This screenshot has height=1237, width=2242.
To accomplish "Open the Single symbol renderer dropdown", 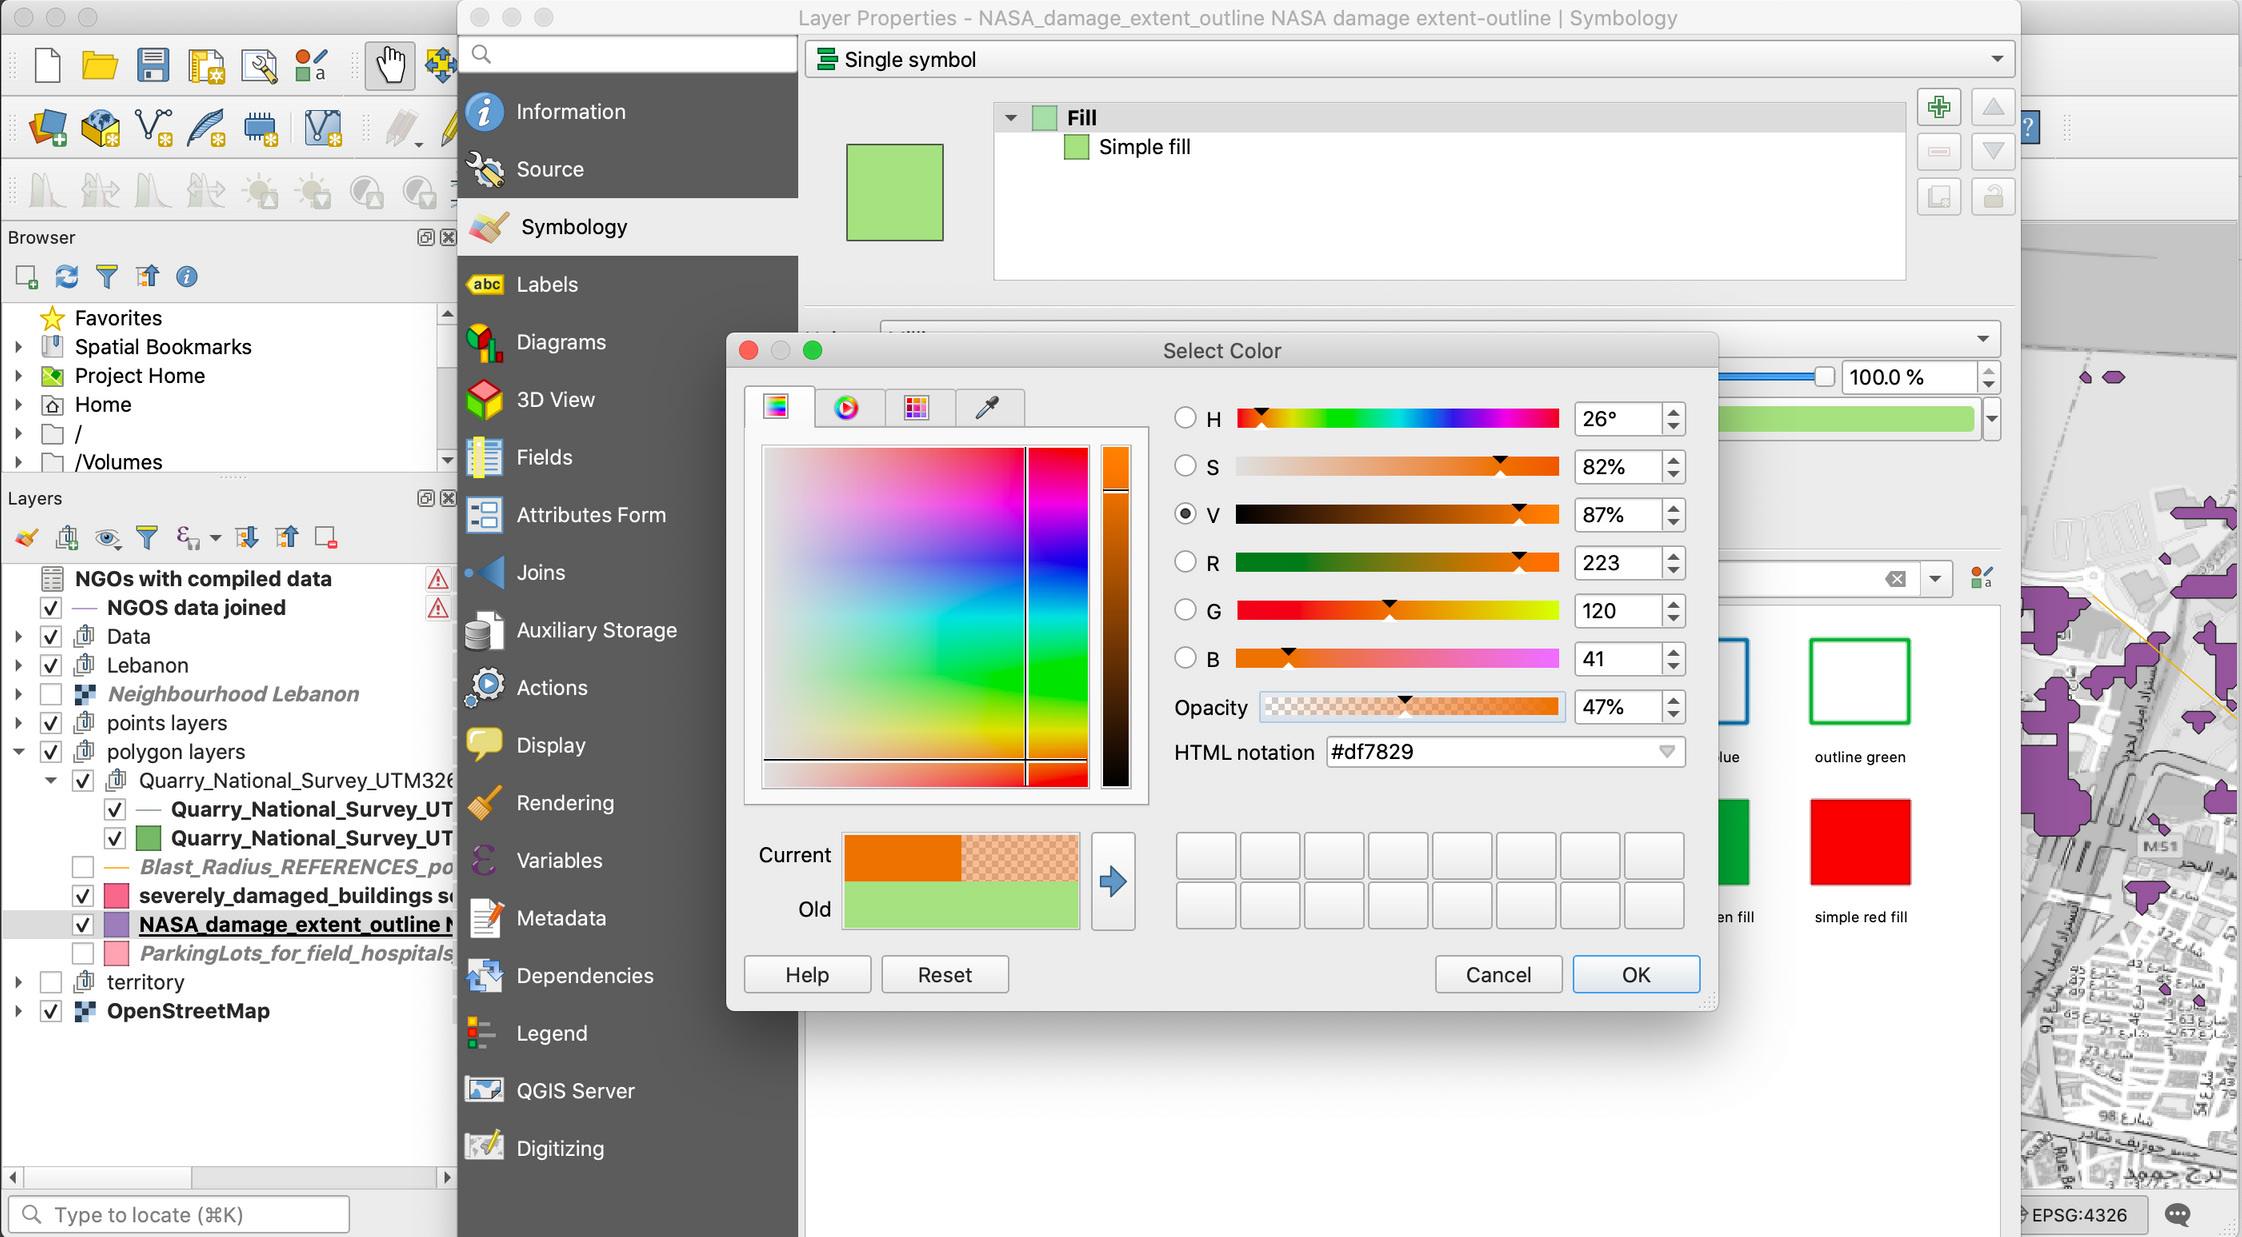I will point(1408,59).
